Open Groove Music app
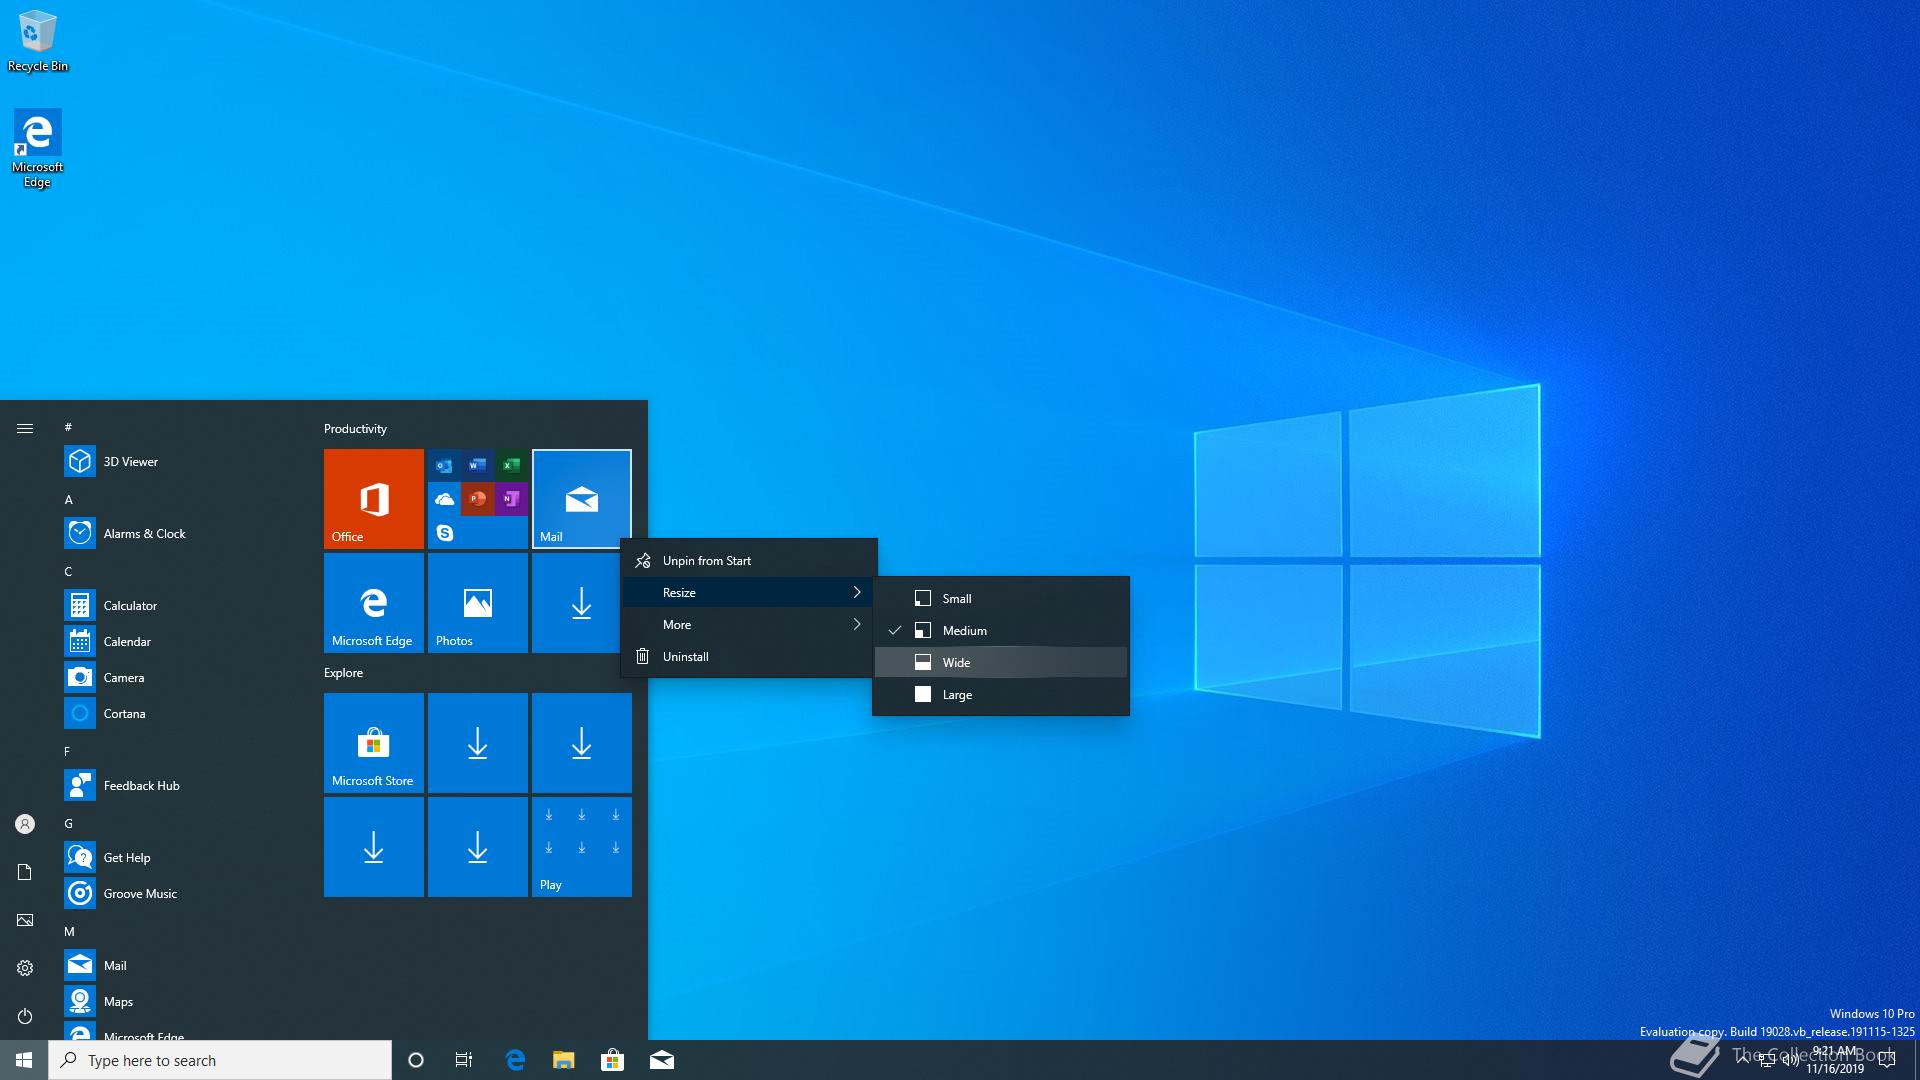 140,893
